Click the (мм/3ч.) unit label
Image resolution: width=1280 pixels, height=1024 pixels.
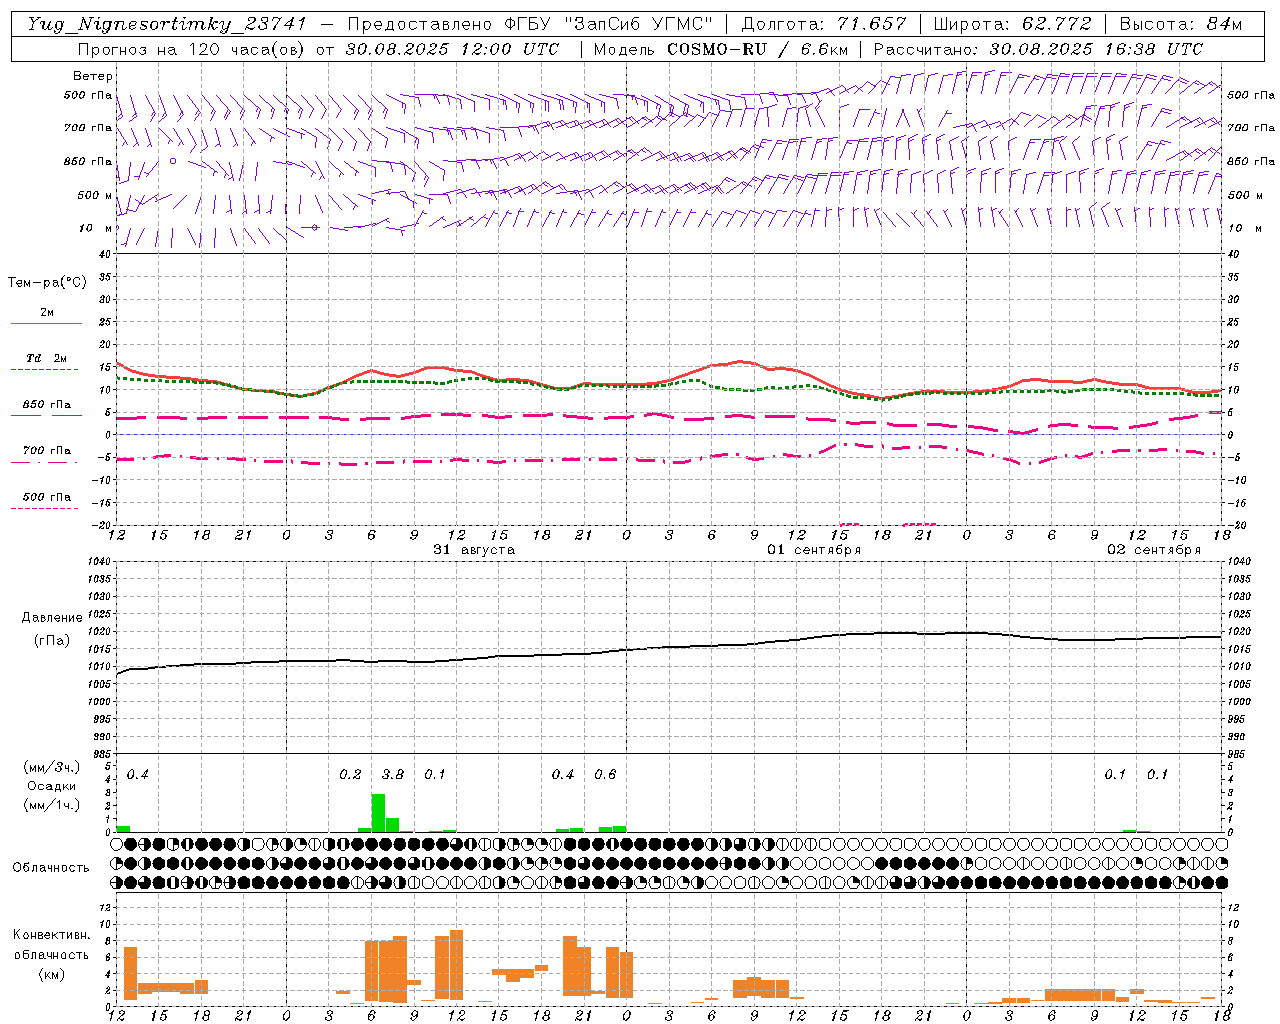(52, 768)
